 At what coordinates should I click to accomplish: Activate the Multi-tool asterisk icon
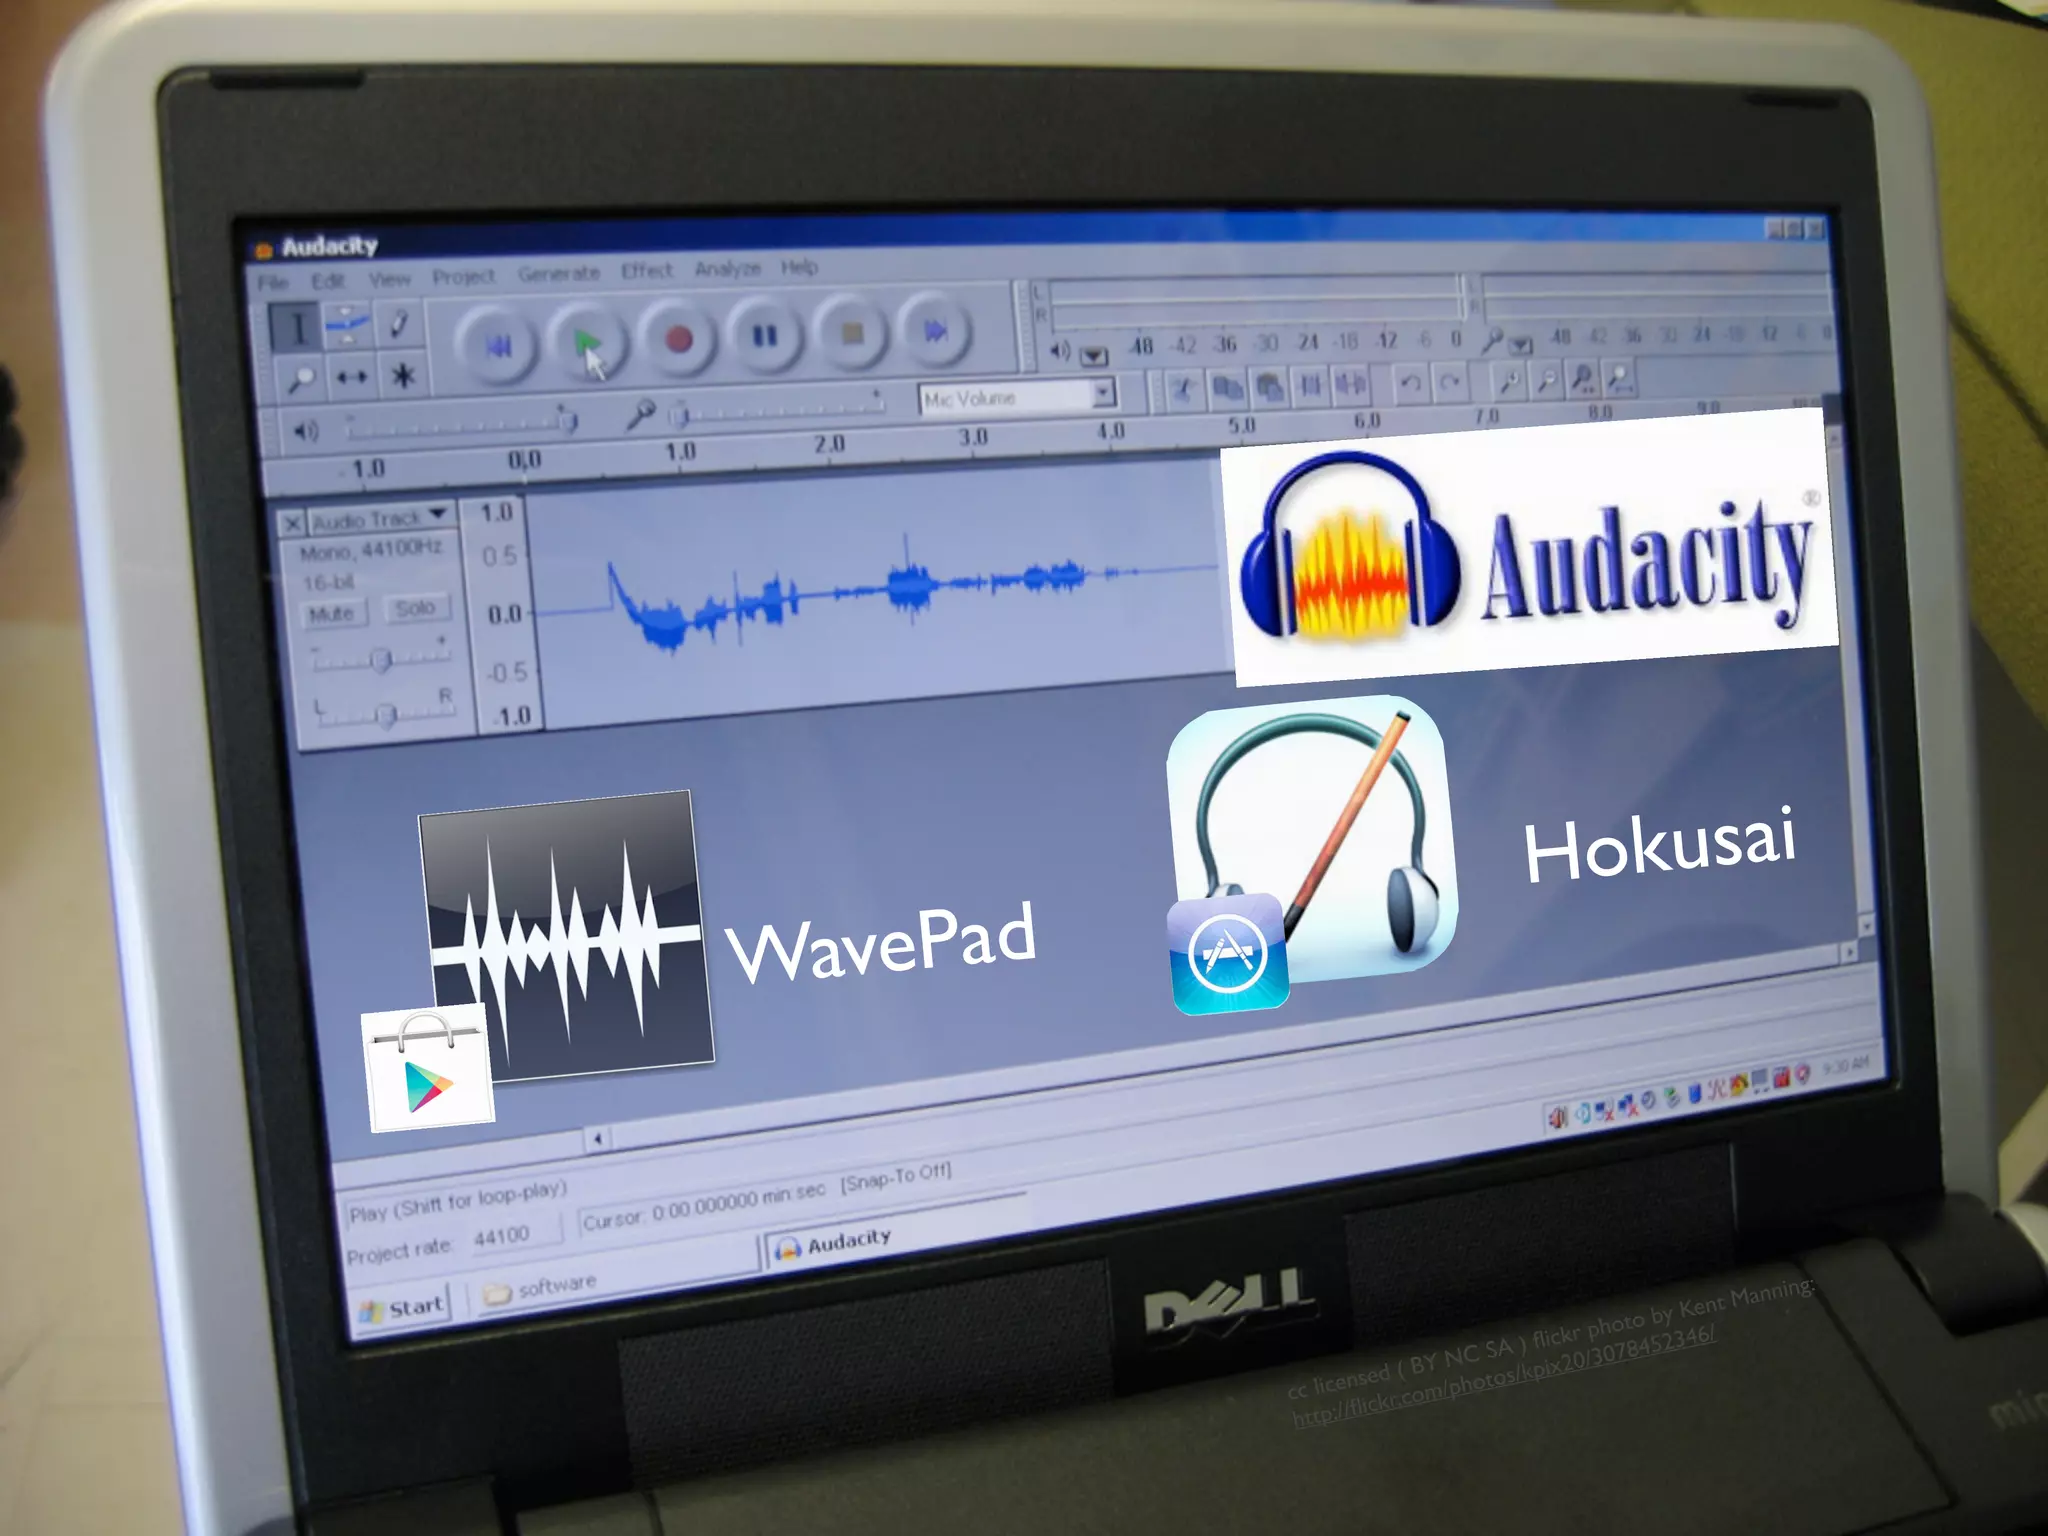point(403,375)
